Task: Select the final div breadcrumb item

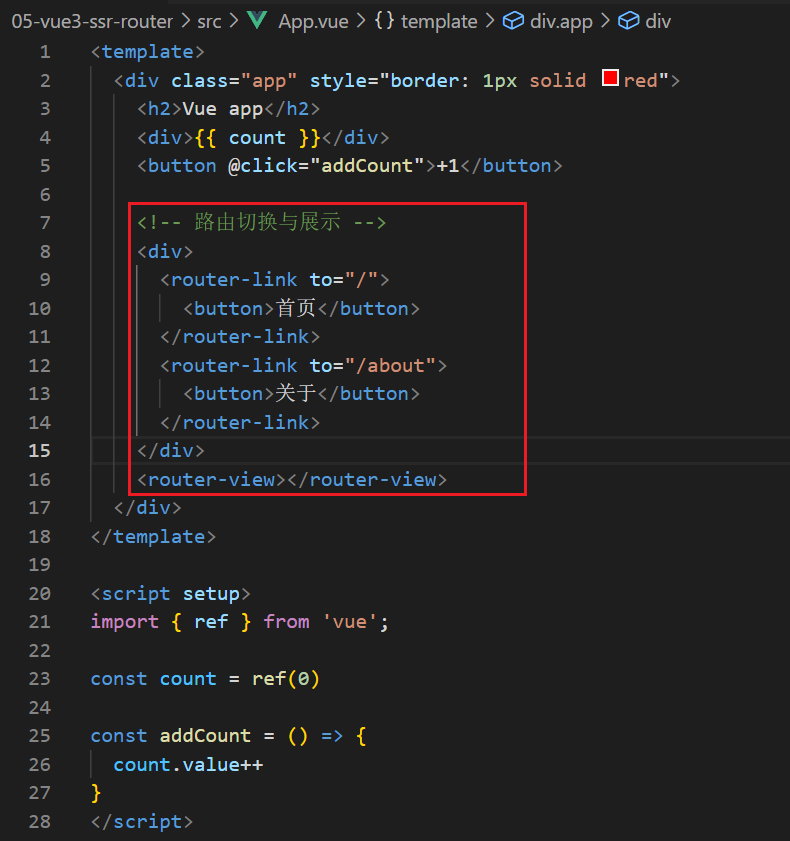Action: (658, 21)
